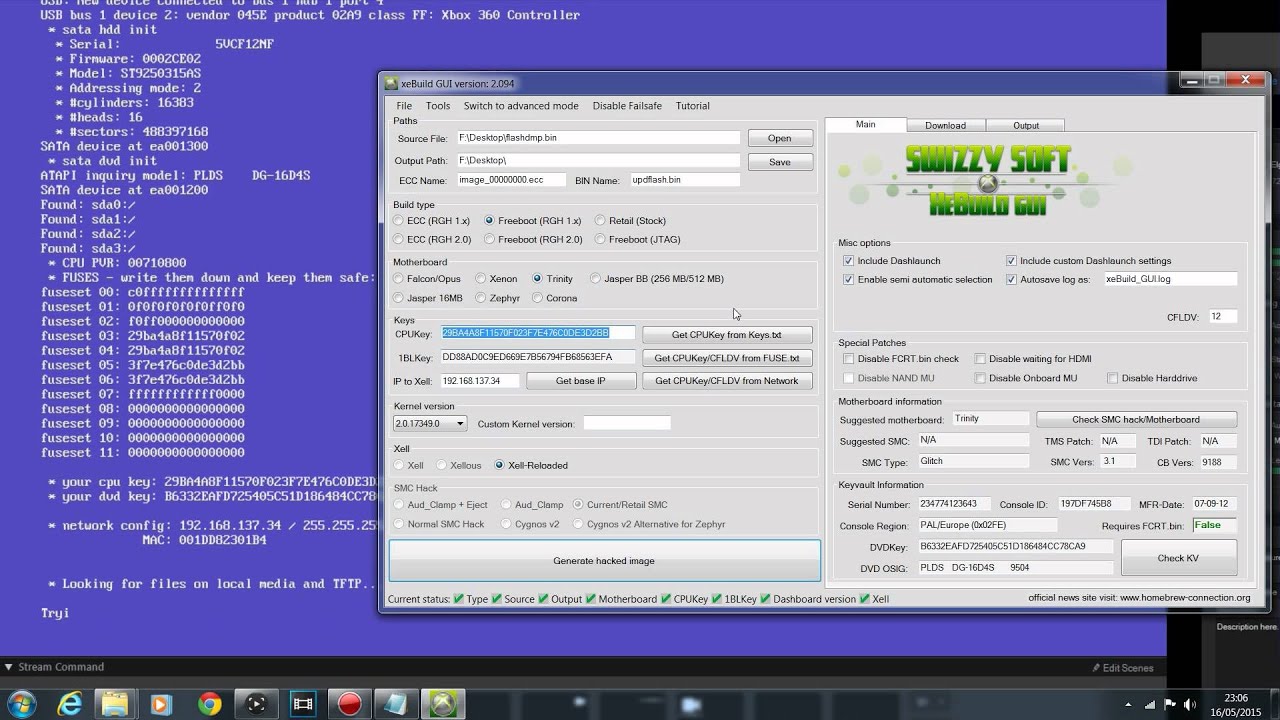This screenshot has width=1280, height=720.
Task: Open the Kernel version dropdown
Action: pos(430,424)
